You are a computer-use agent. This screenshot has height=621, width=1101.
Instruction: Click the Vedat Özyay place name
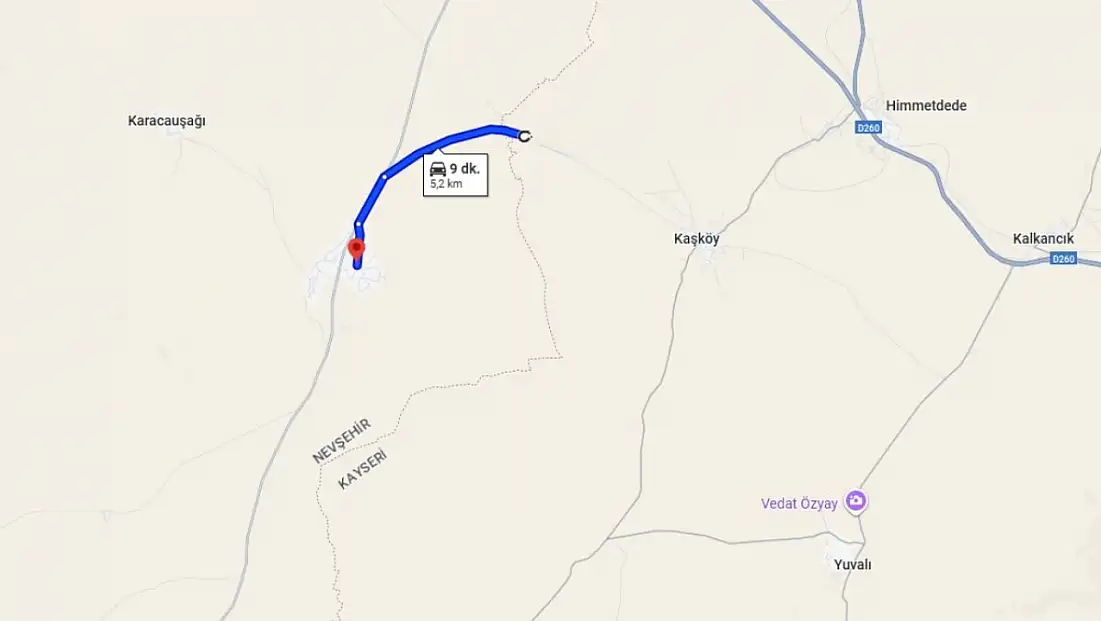click(x=799, y=504)
